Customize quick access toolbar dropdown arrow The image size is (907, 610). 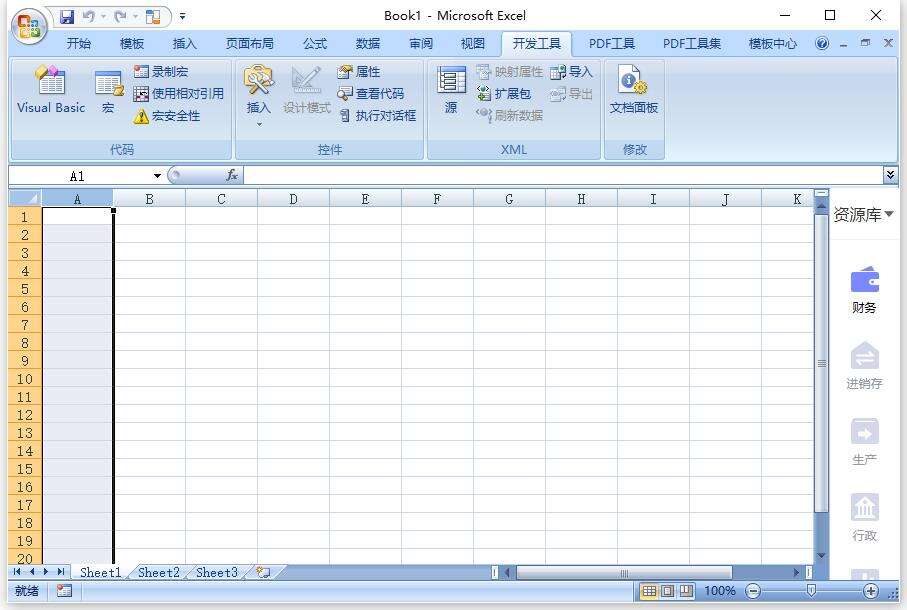click(182, 17)
